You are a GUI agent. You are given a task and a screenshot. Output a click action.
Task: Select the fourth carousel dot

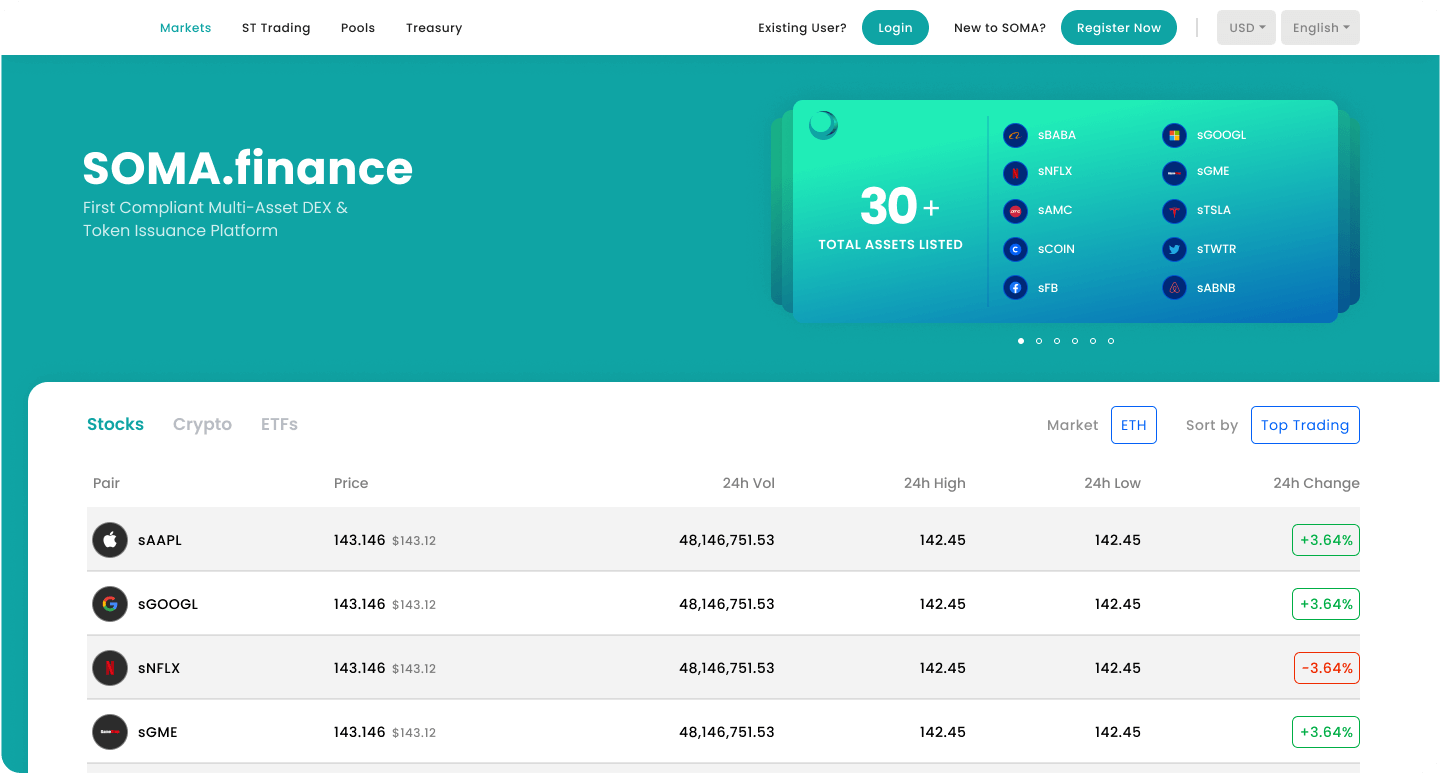pyautogui.click(x=1075, y=341)
